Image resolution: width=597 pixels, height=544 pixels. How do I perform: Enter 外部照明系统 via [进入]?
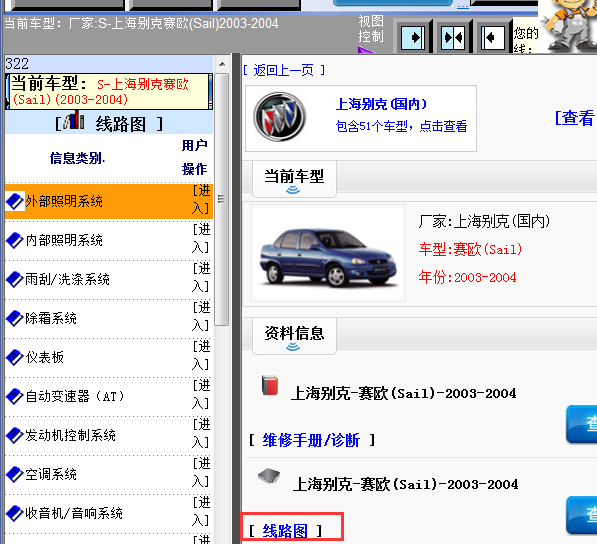(201, 199)
